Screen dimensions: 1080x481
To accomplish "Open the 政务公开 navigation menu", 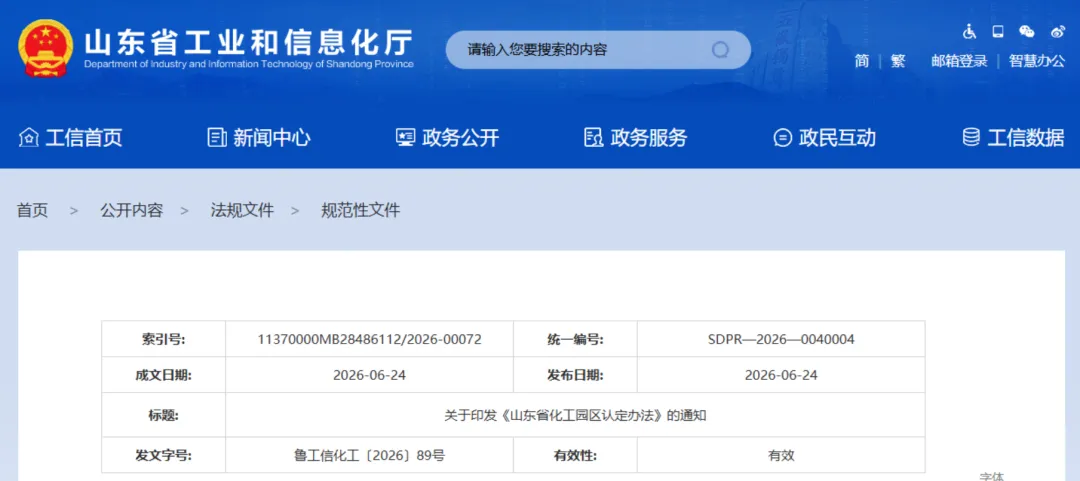I will coord(447,138).
